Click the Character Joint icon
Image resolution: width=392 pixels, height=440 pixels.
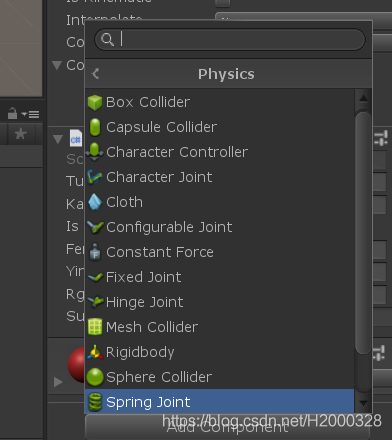point(95,177)
